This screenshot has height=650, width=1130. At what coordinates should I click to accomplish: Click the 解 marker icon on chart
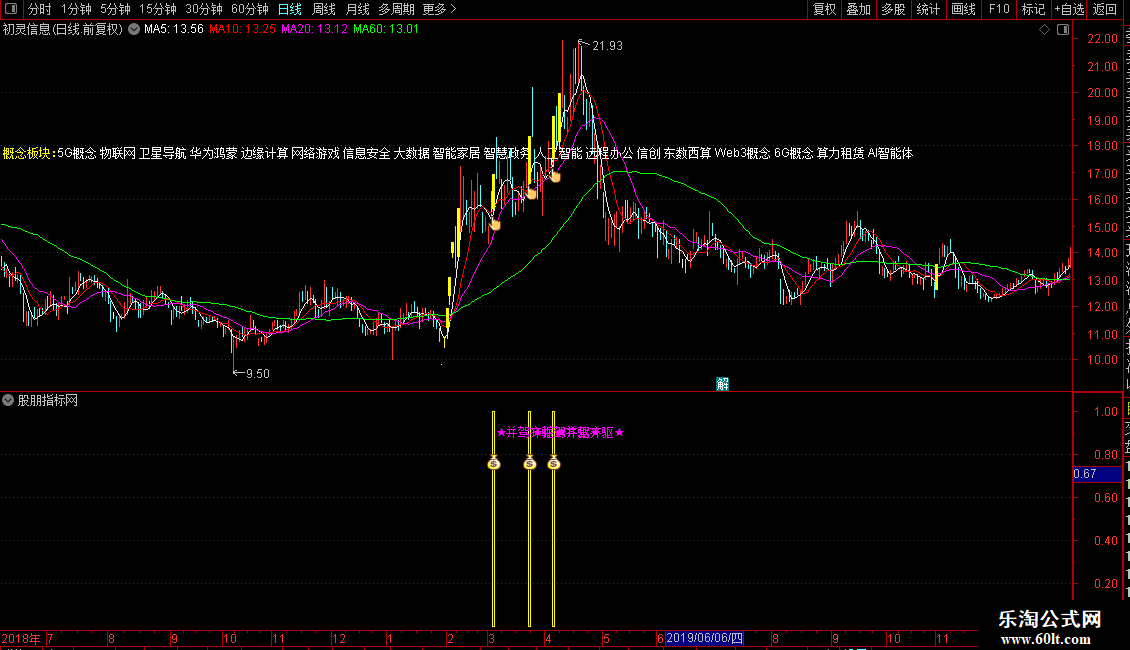tap(722, 384)
